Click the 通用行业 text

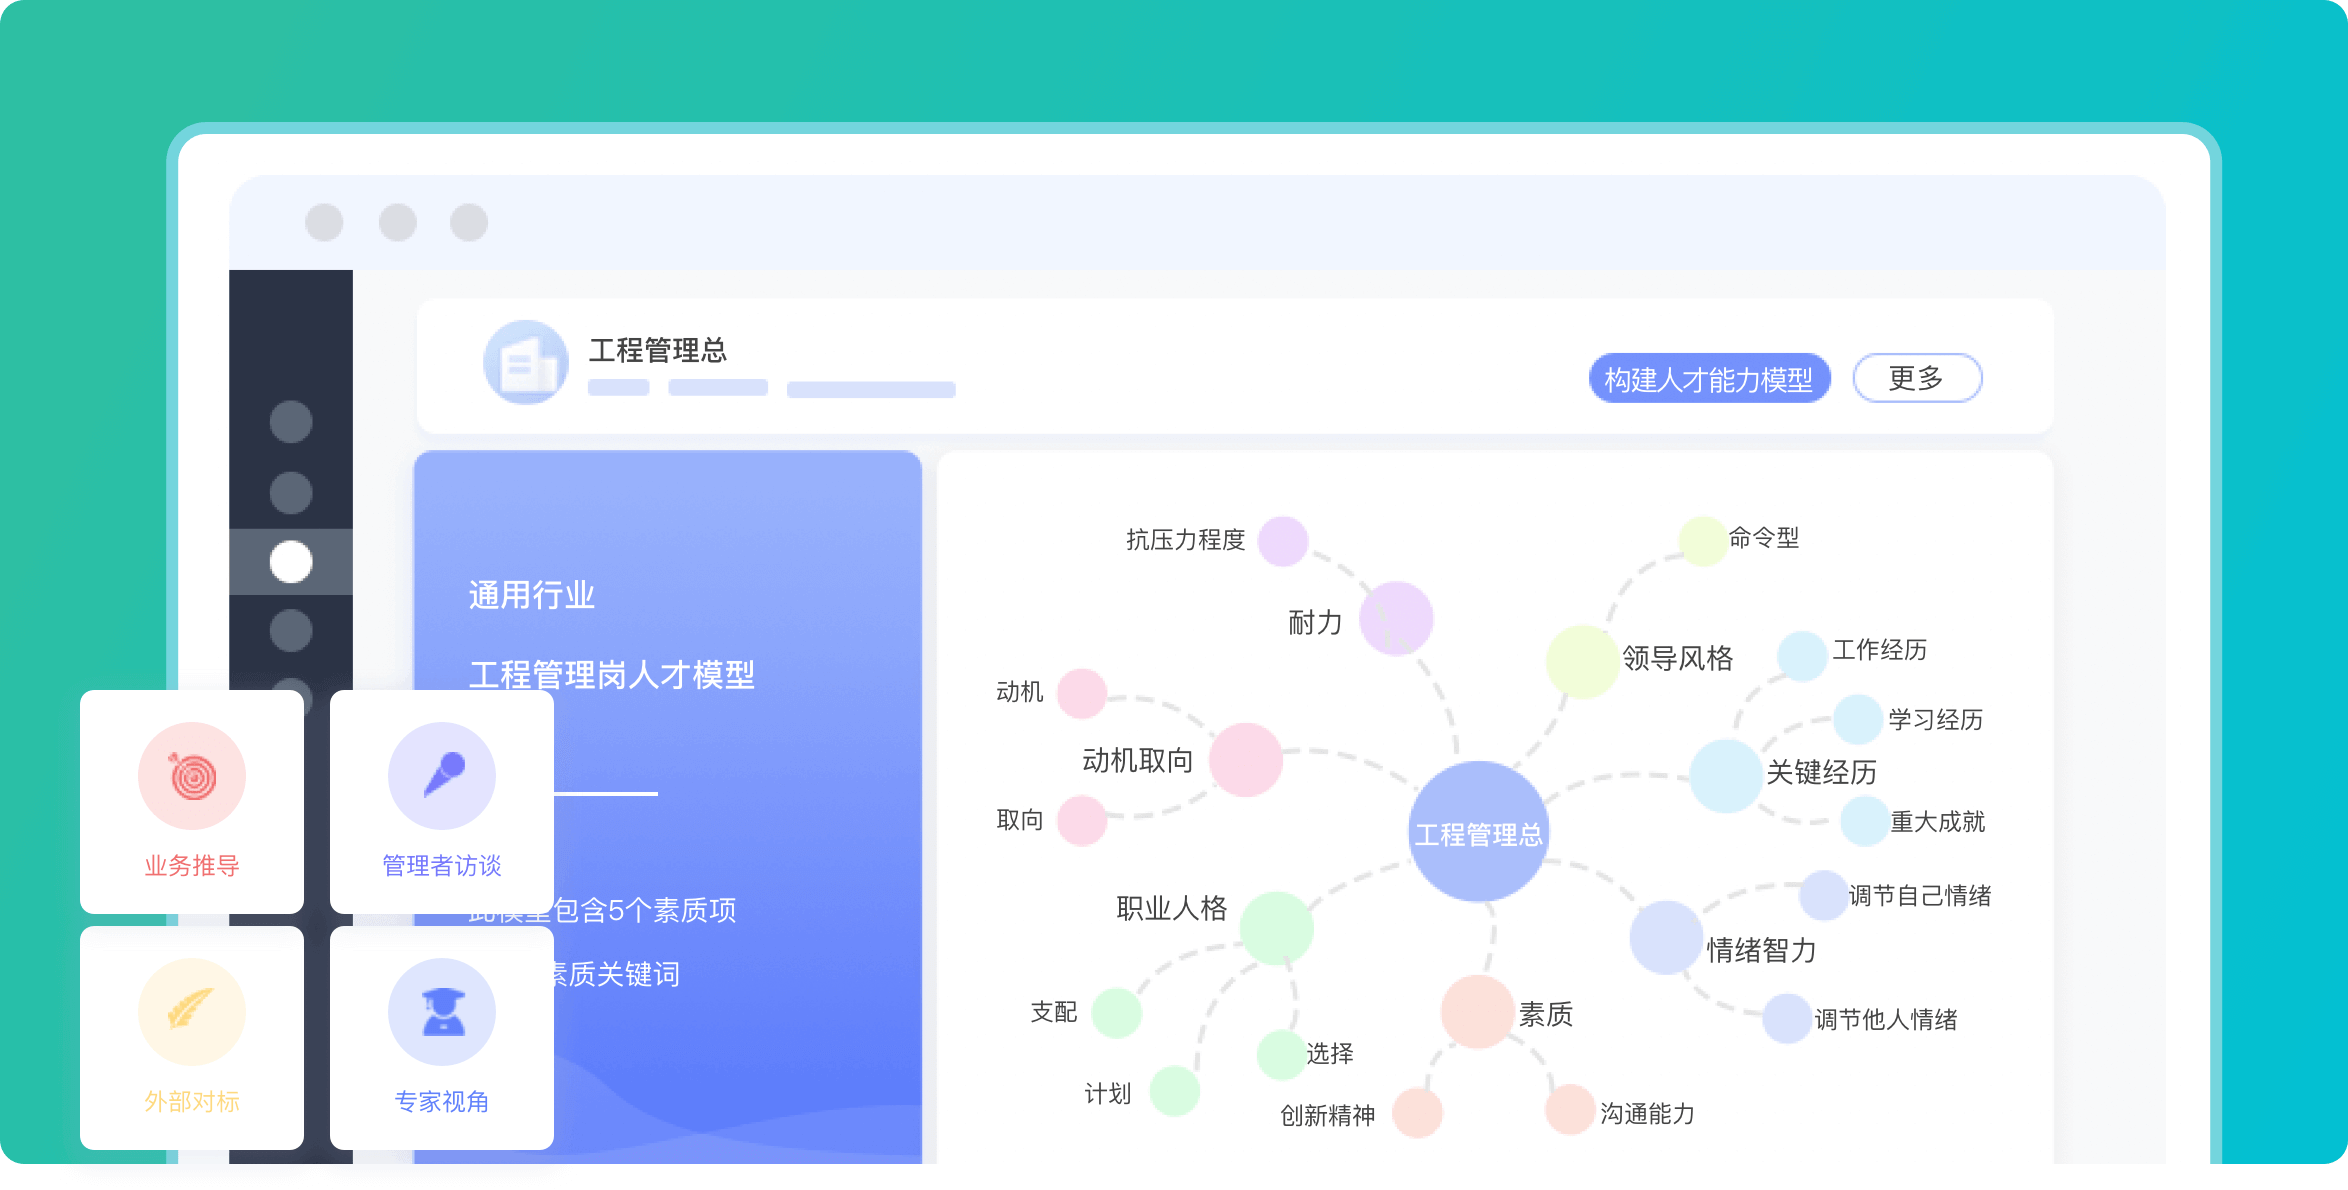532,595
